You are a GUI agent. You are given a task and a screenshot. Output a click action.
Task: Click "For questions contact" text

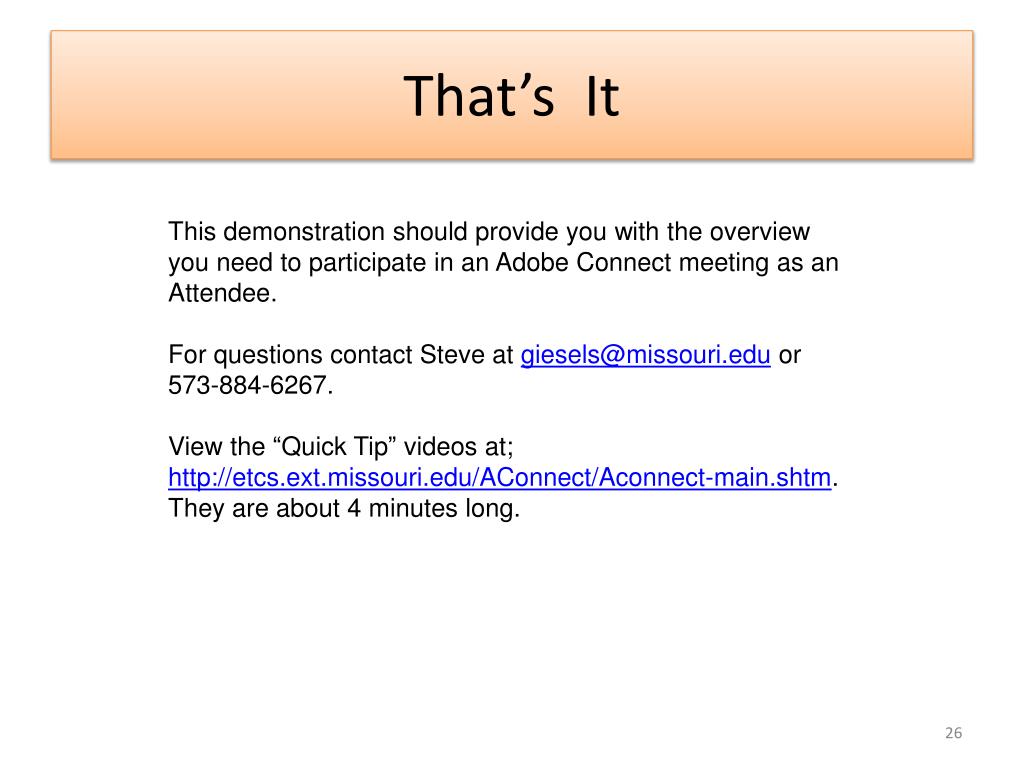pos(291,355)
